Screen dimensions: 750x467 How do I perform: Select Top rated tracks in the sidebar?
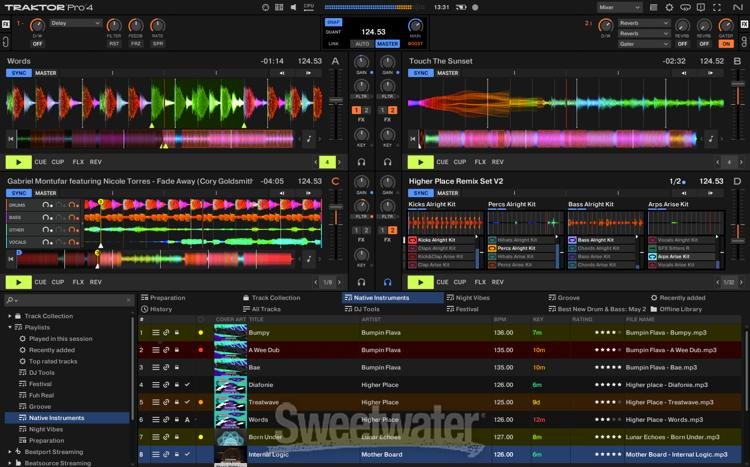click(x=53, y=361)
